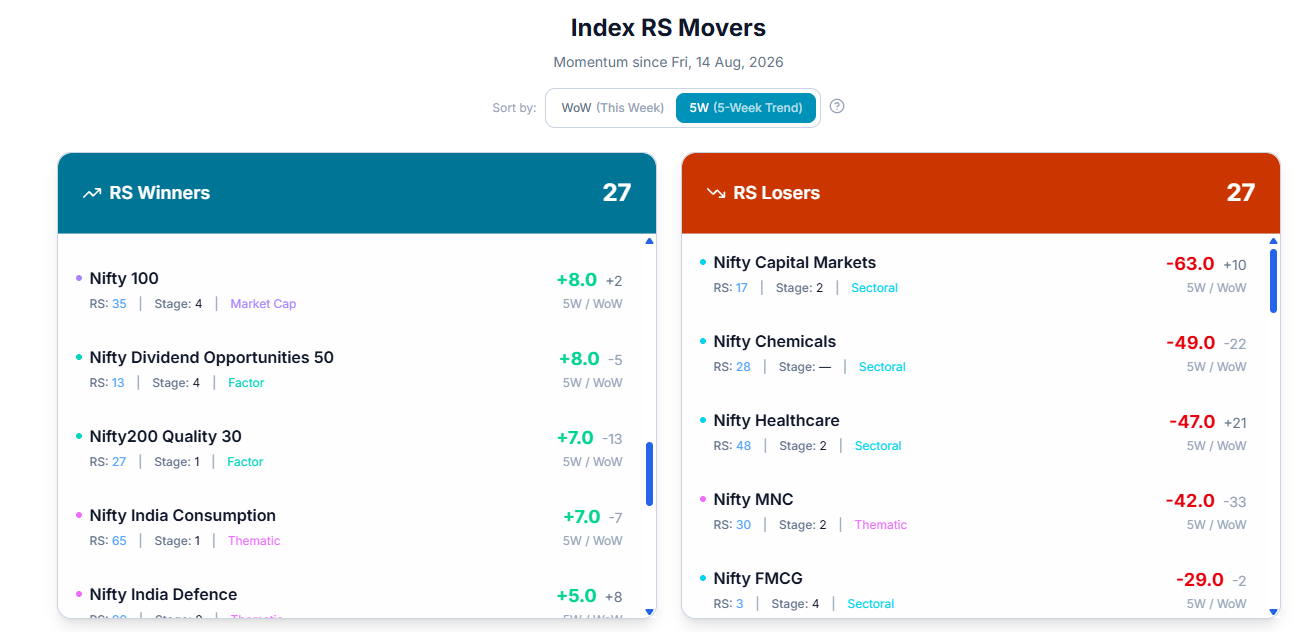Click RS value 30 of Nifty MNC

pyautogui.click(x=743, y=525)
